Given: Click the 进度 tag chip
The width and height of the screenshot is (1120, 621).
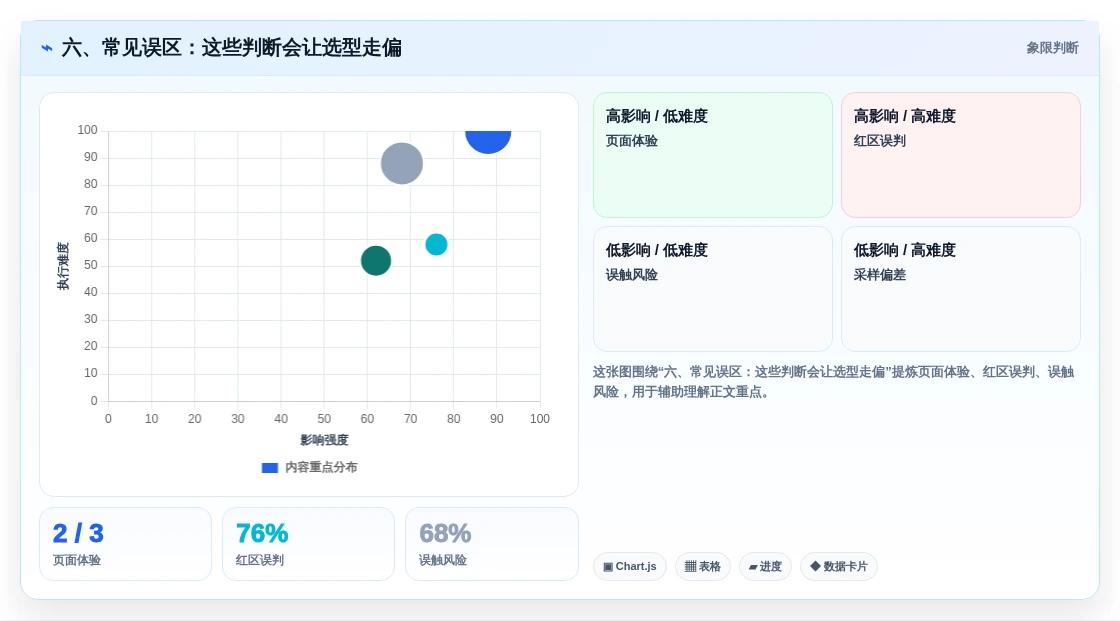Looking at the screenshot, I should [x=765, y=567].
